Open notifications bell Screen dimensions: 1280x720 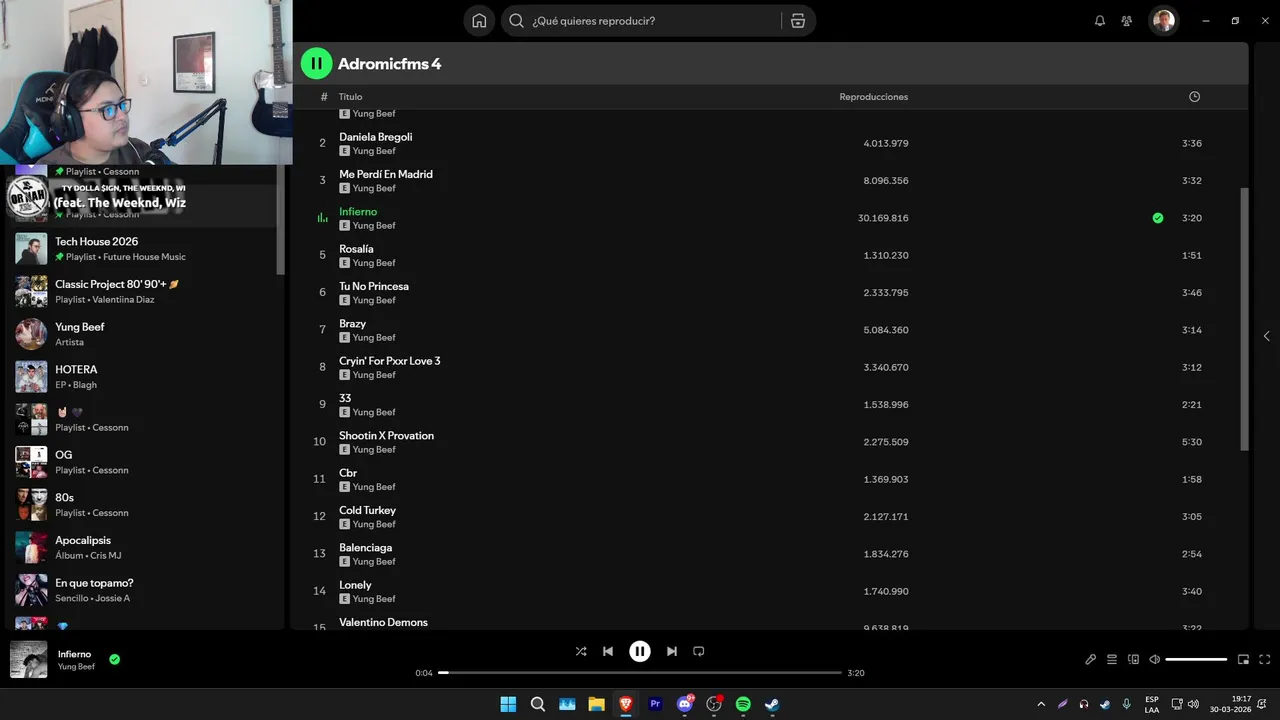pyautogui.click(x=1100, y=21)
